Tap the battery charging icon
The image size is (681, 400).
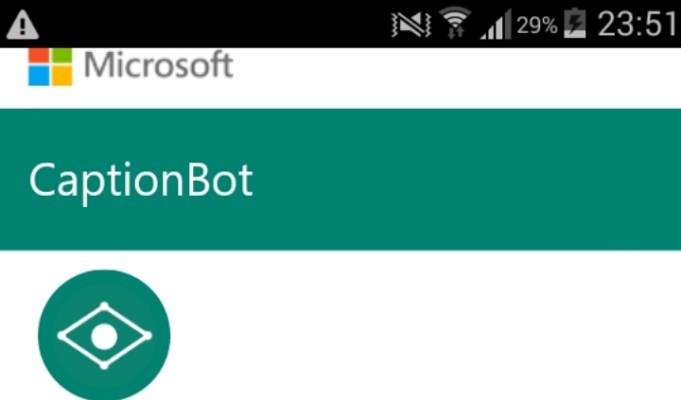[575, 23]
